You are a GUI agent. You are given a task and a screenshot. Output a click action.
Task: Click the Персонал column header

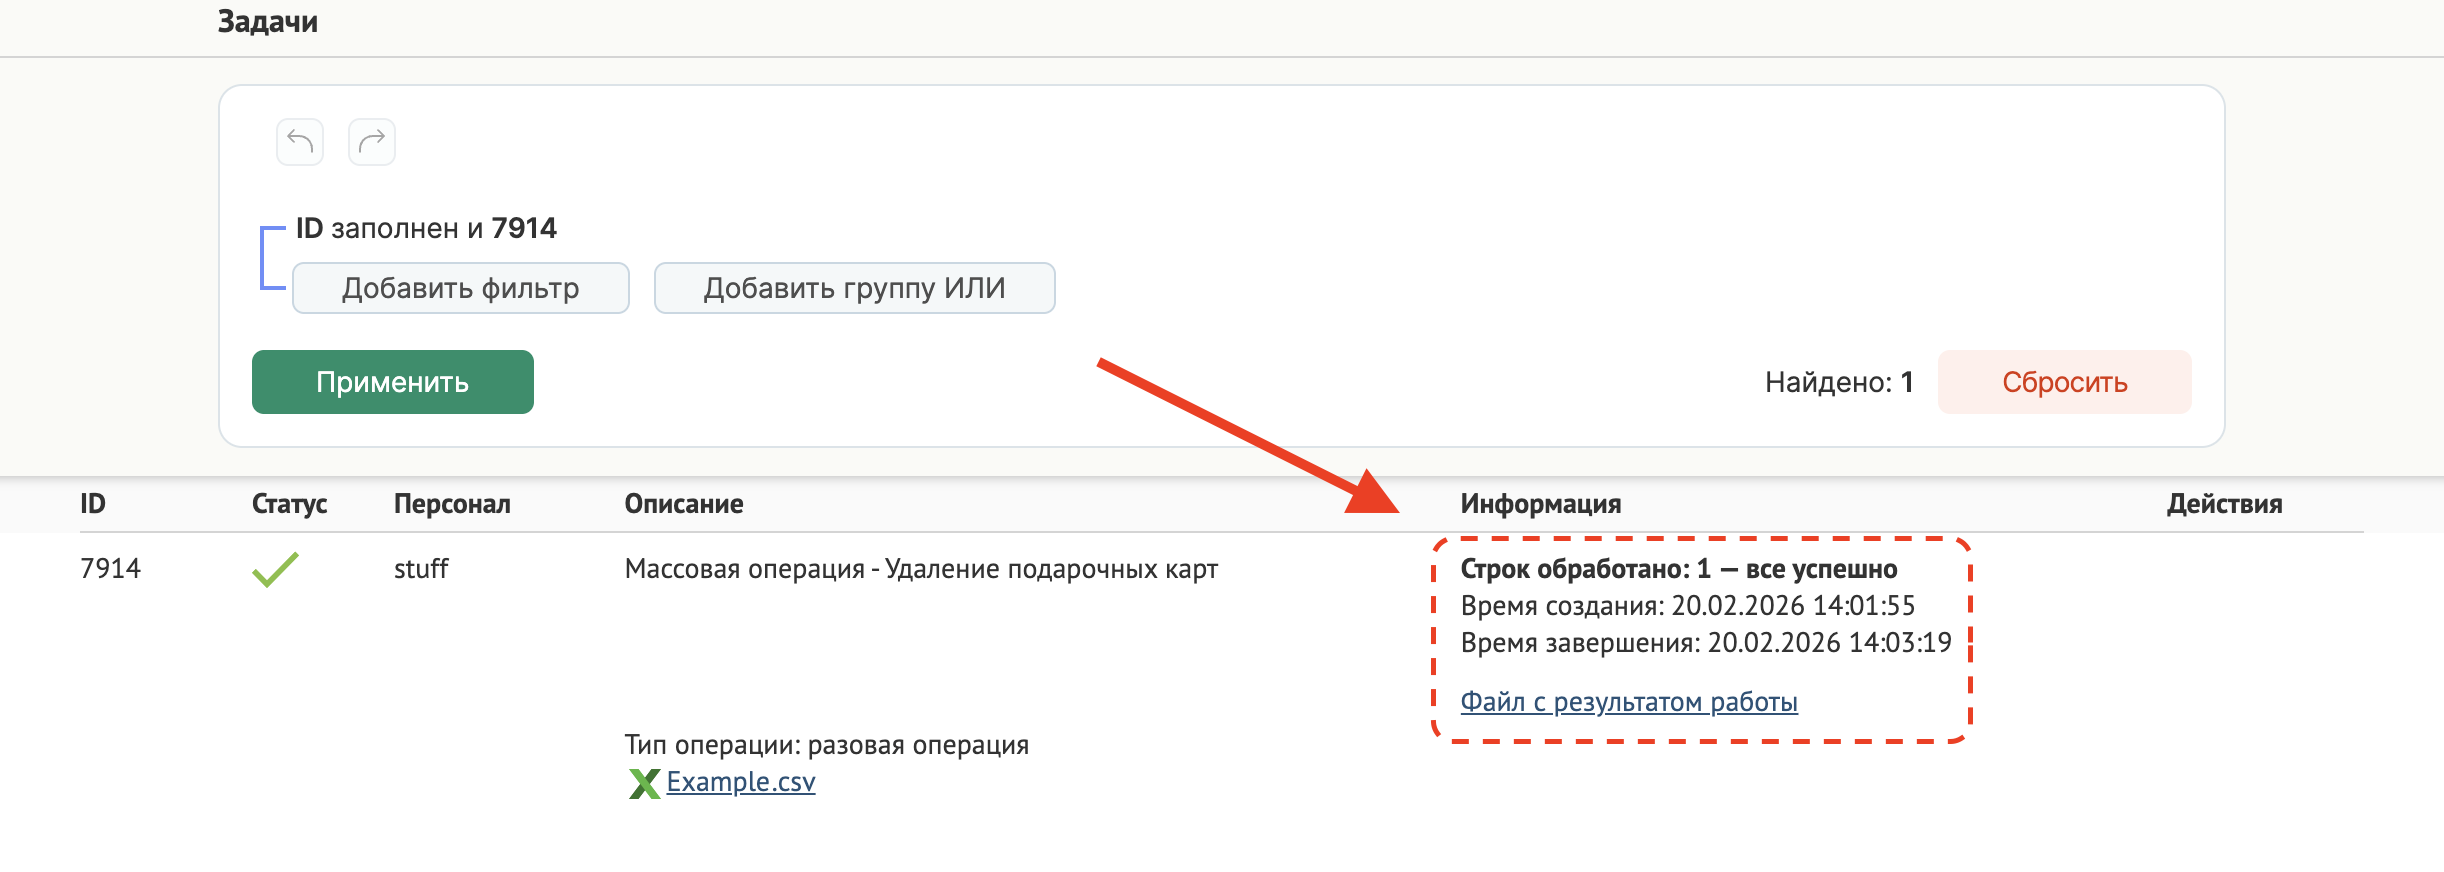coord(452,504)
